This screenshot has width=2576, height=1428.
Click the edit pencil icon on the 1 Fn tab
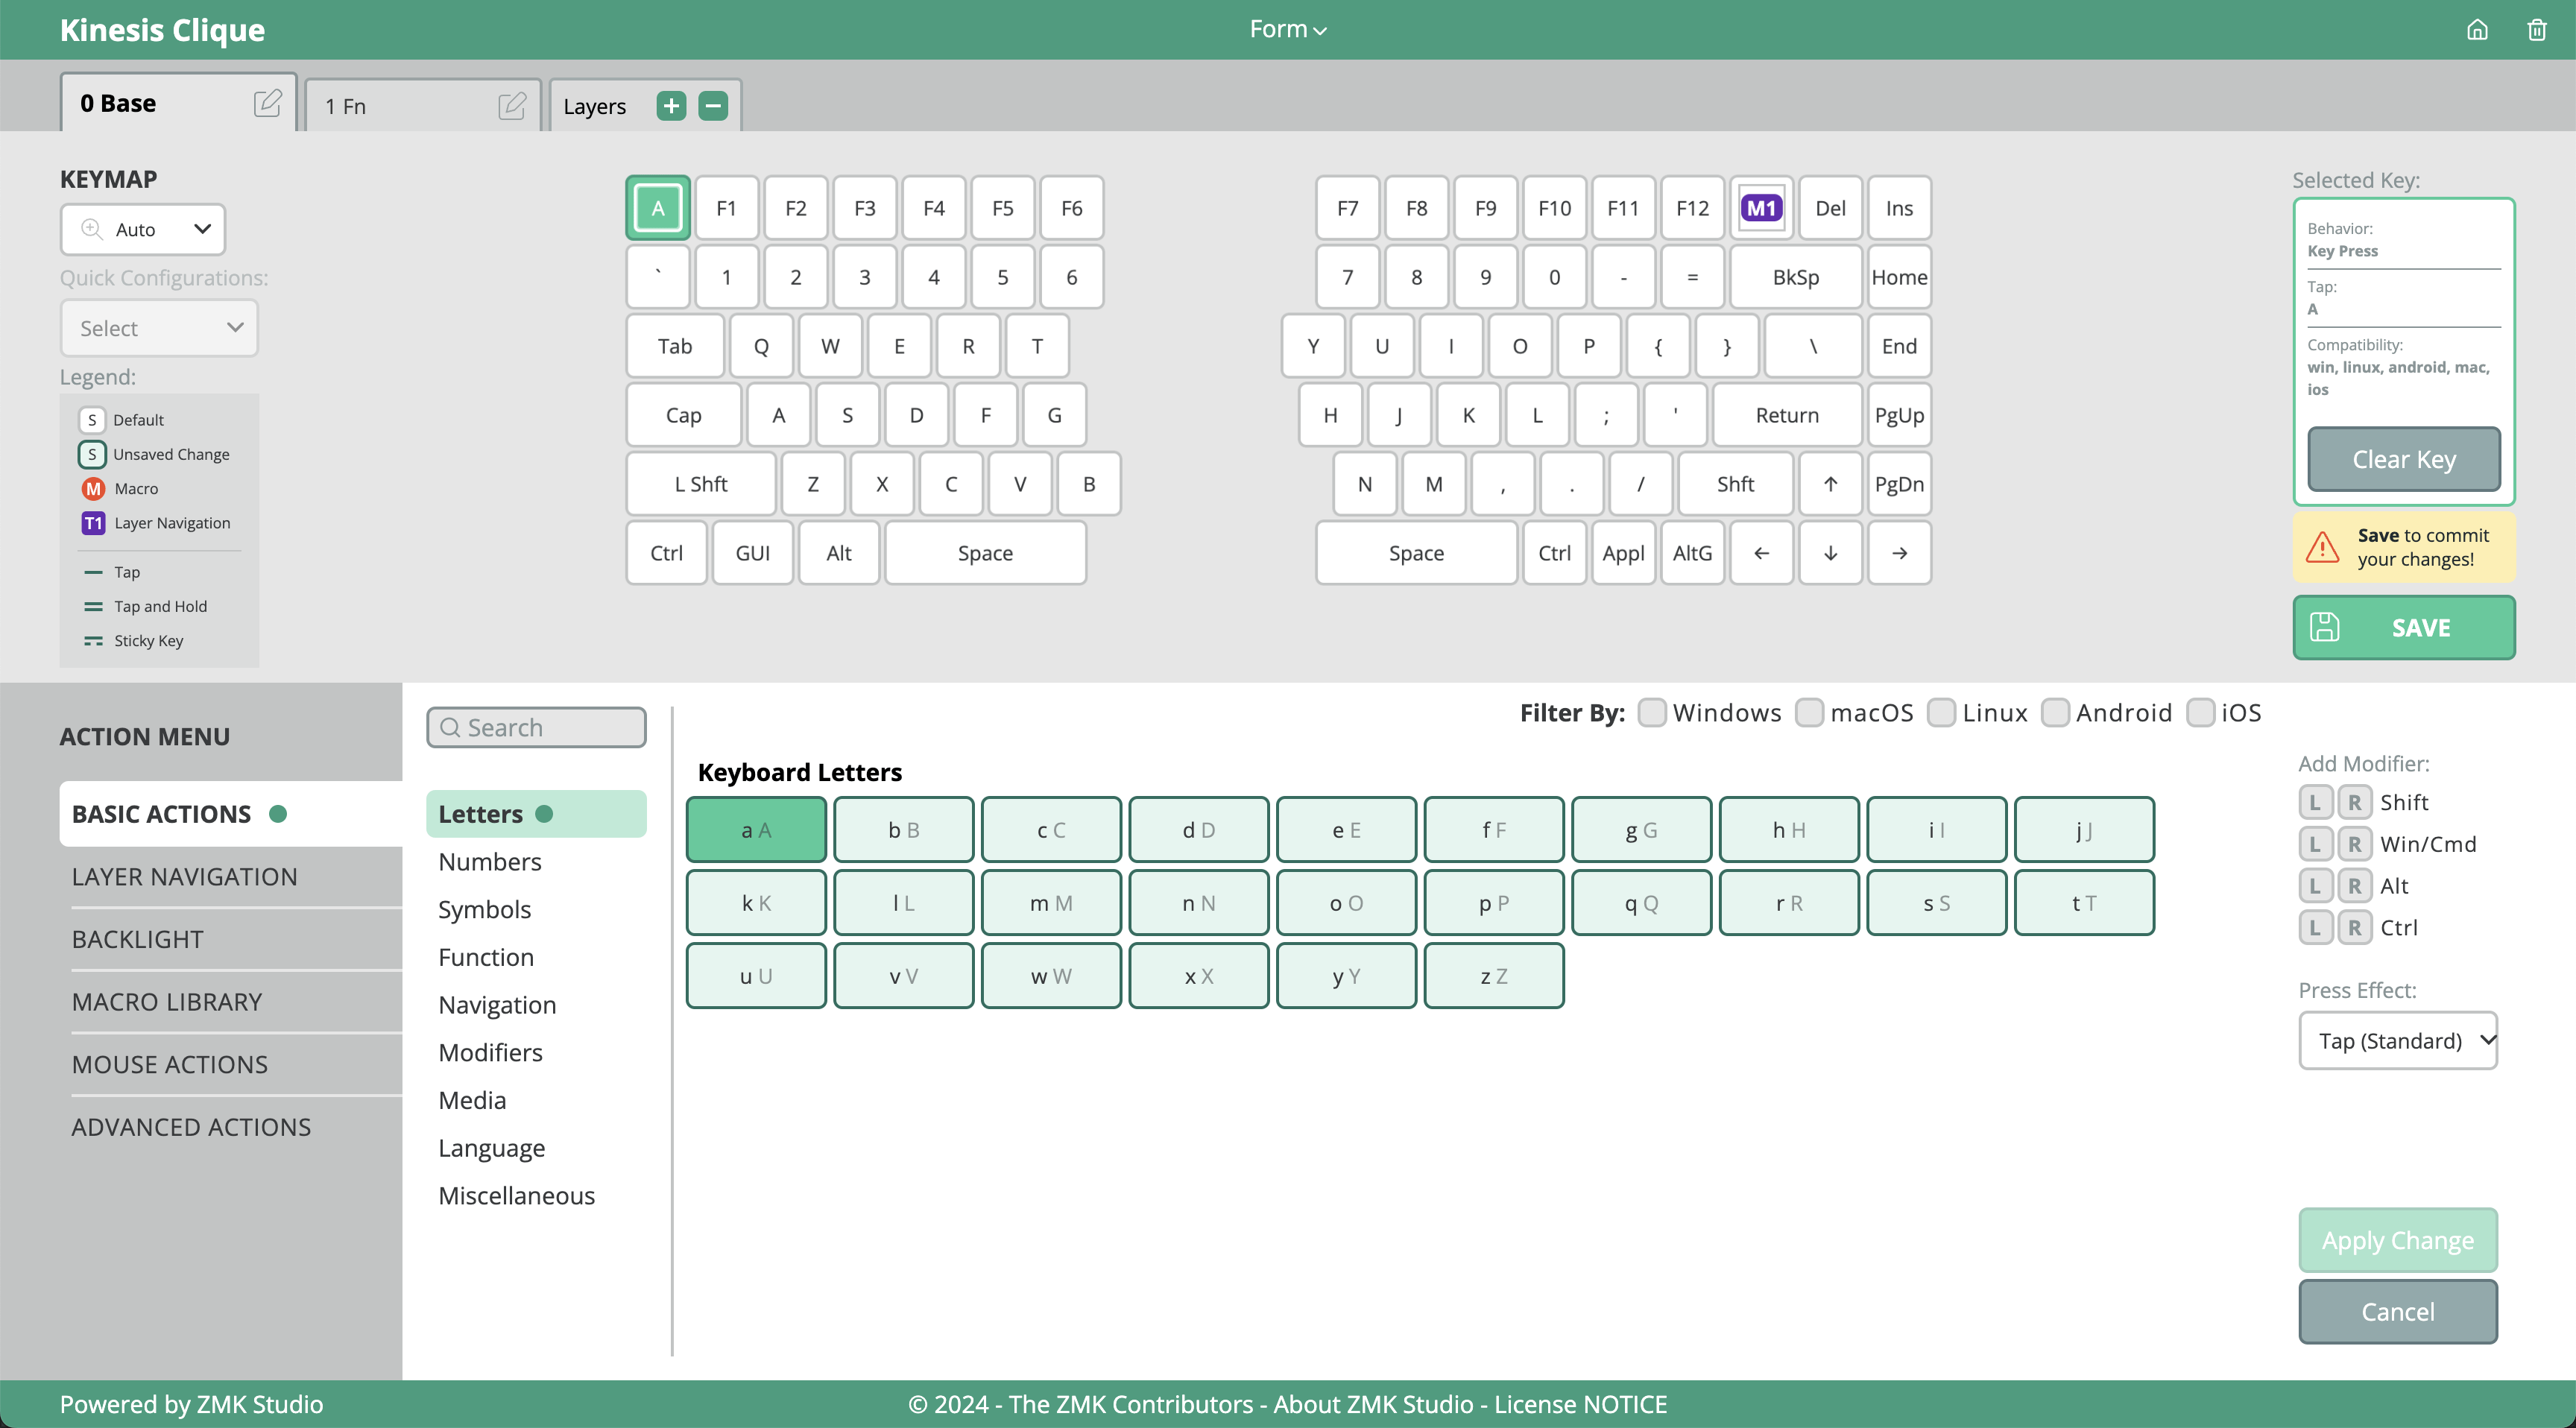click(512, 105)
